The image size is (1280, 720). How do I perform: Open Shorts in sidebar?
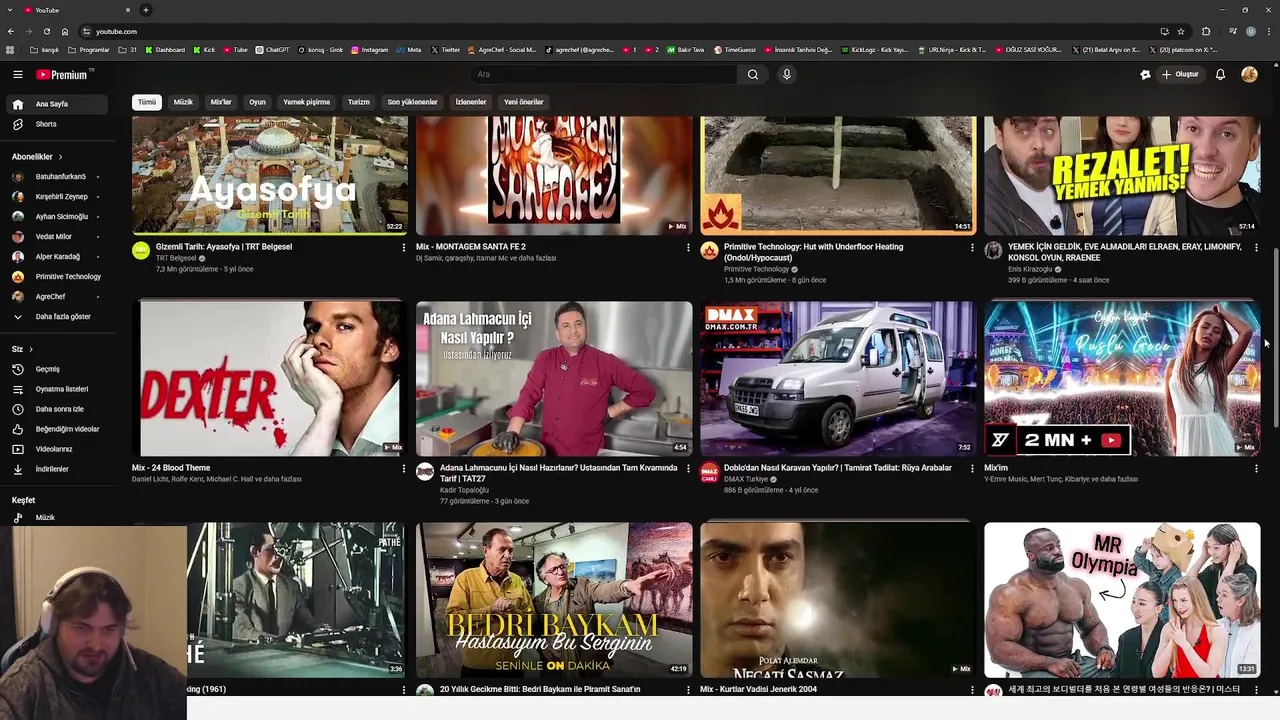(57, 124)
